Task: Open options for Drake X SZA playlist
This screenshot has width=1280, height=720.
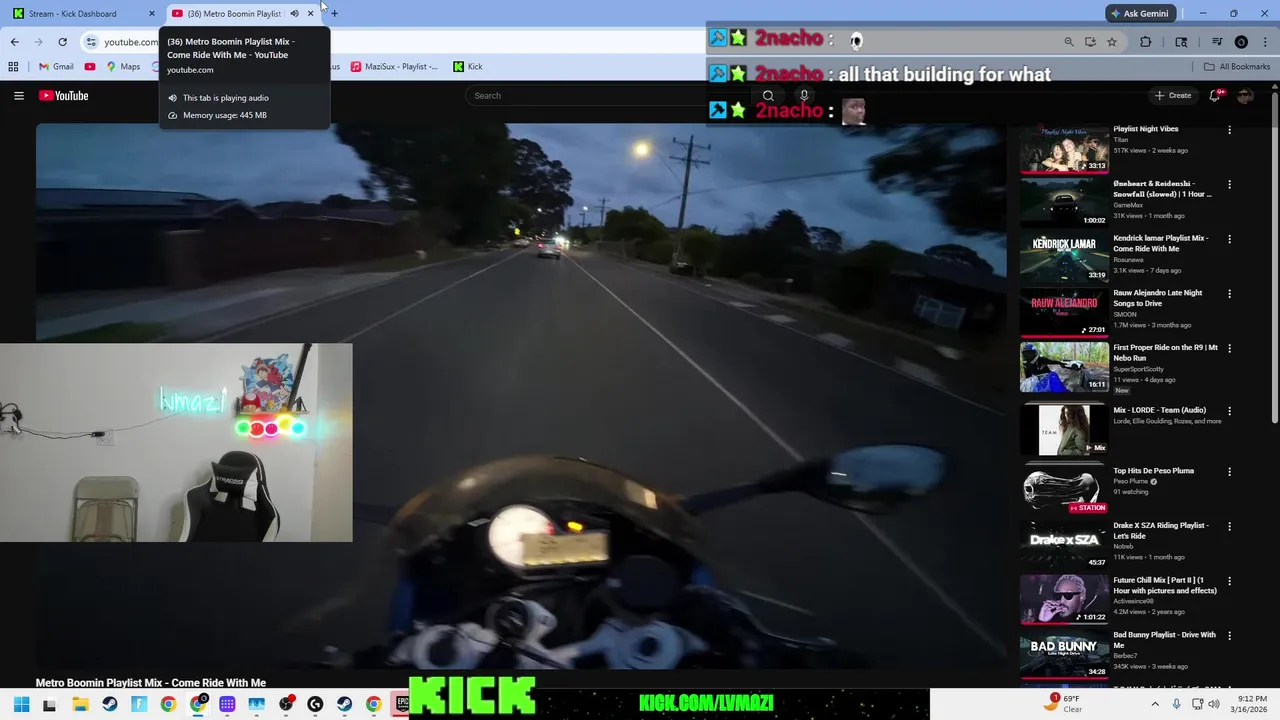Action: [1229, 527]
